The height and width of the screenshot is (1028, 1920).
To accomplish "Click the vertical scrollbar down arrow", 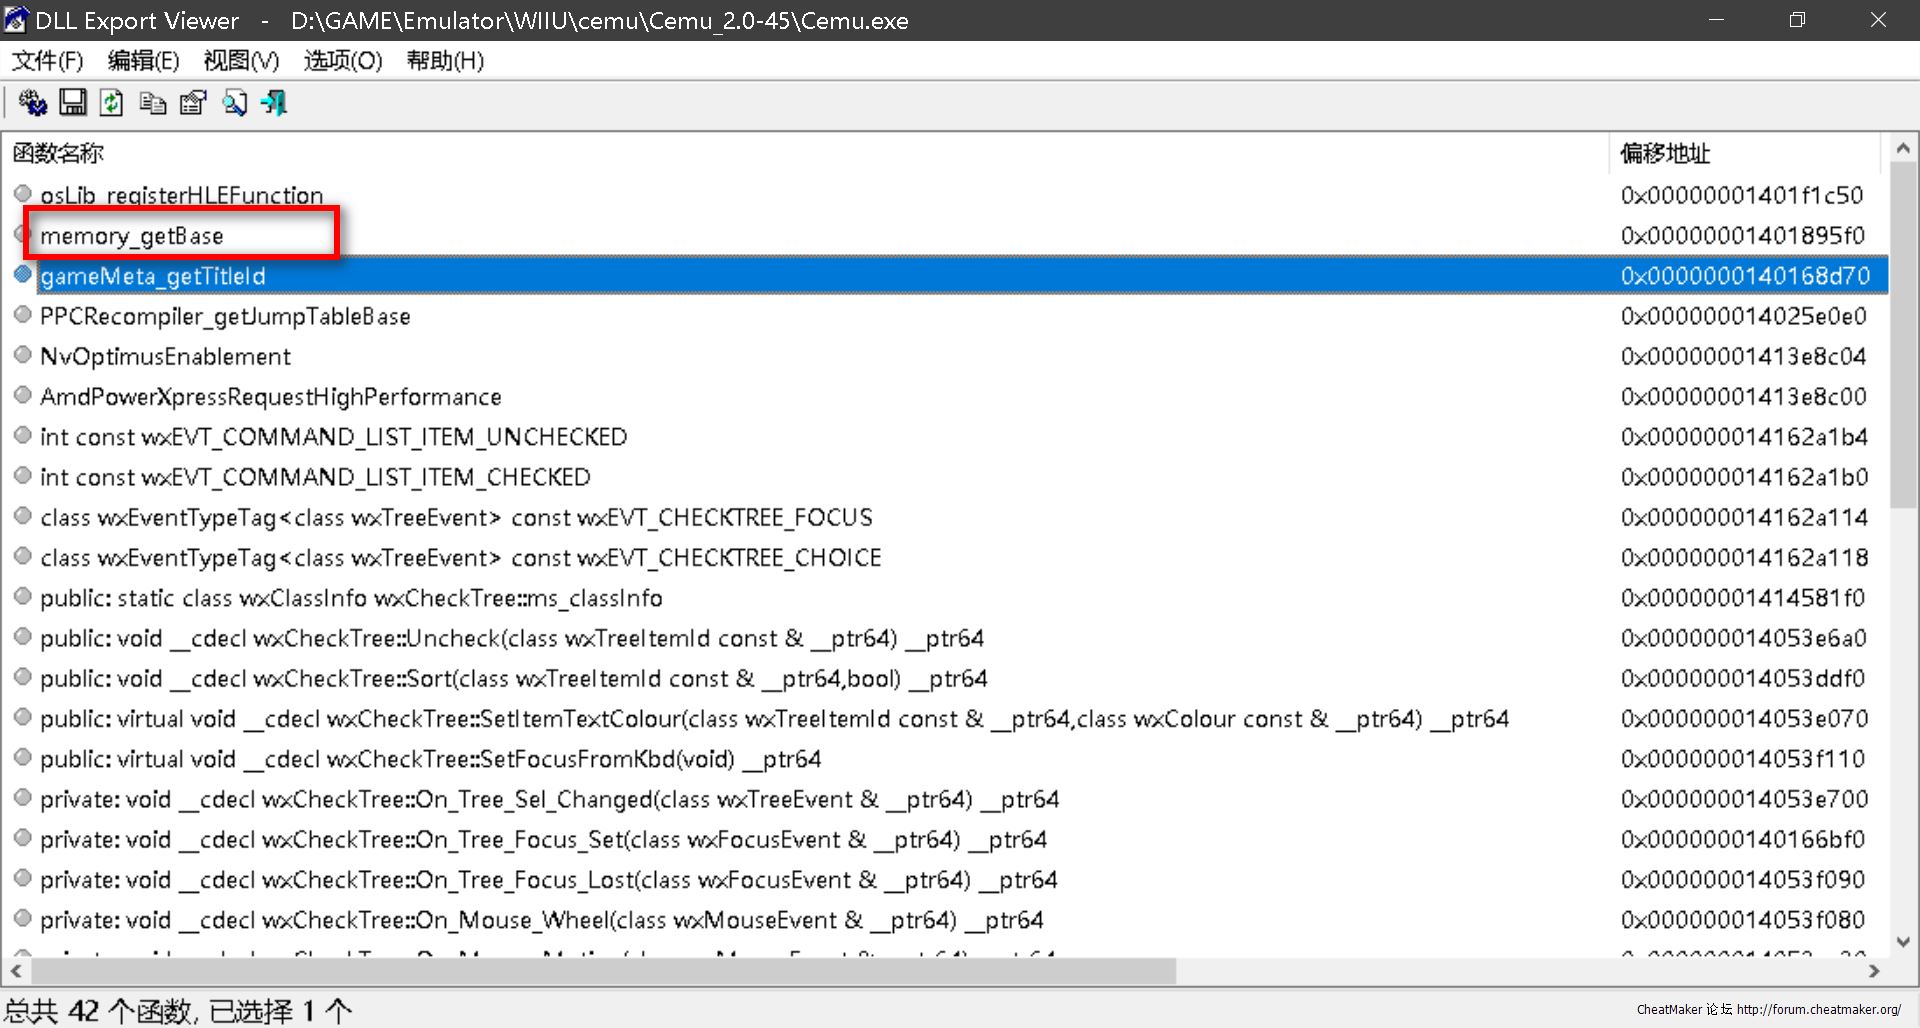I will coord(1902,941).
